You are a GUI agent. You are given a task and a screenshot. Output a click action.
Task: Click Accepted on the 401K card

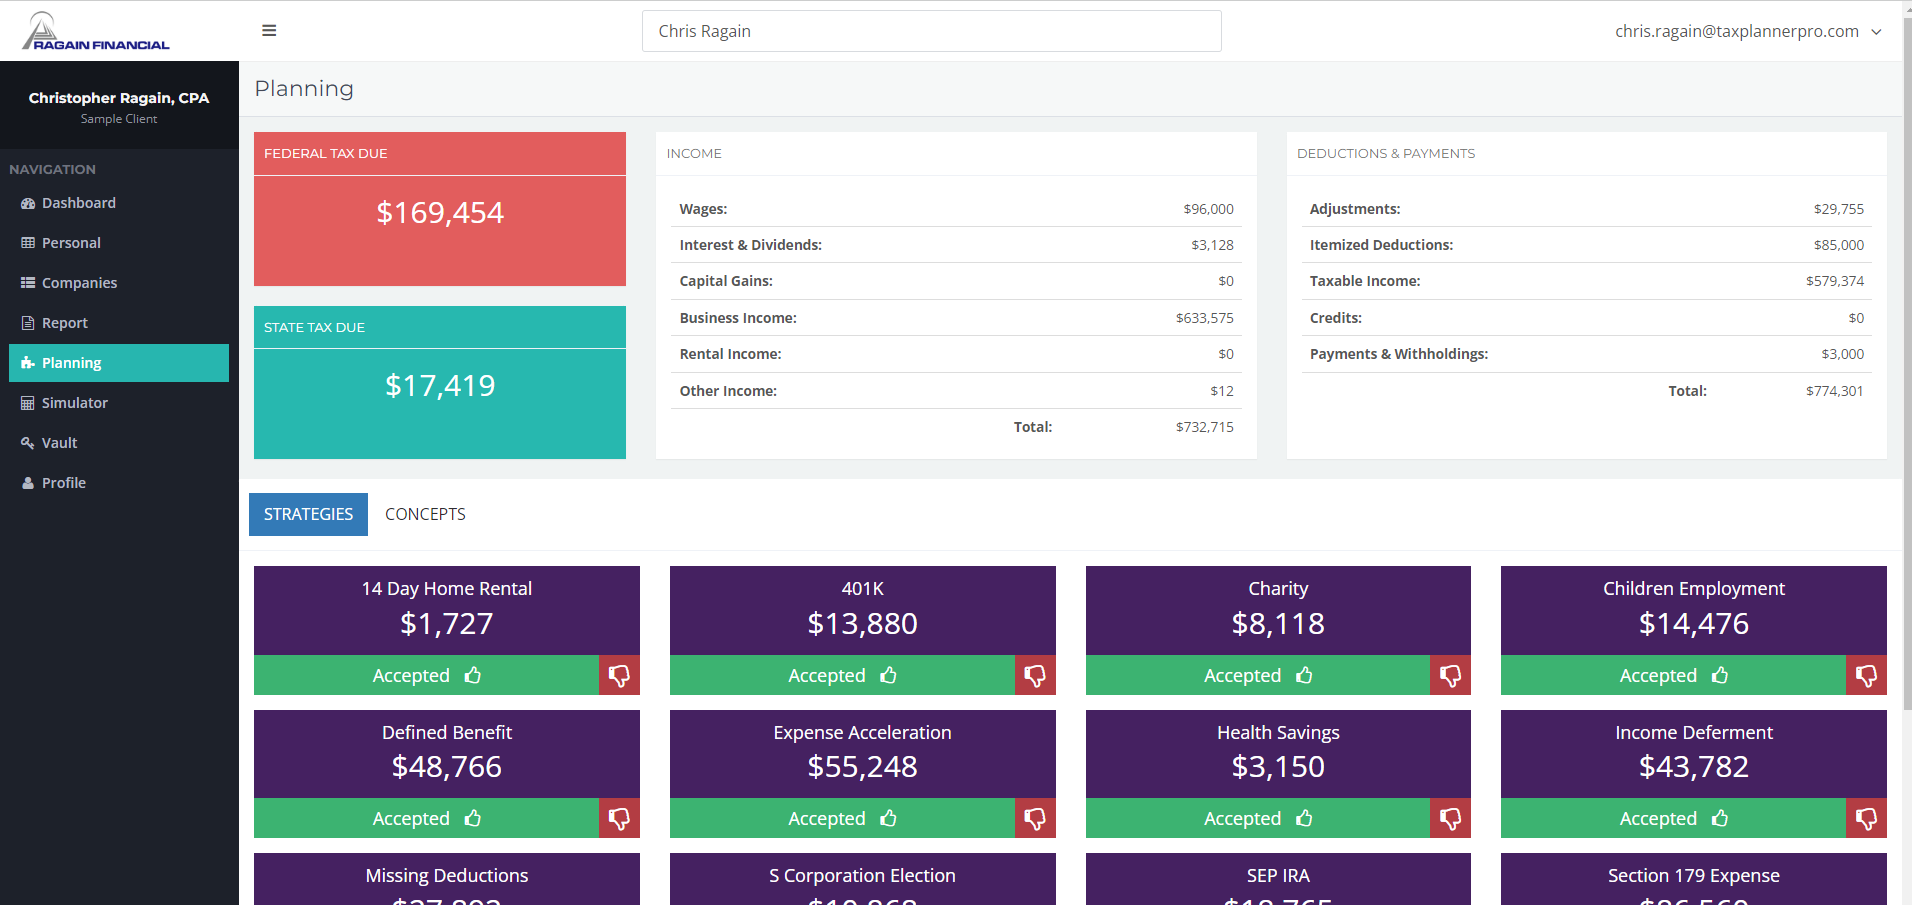842,676
